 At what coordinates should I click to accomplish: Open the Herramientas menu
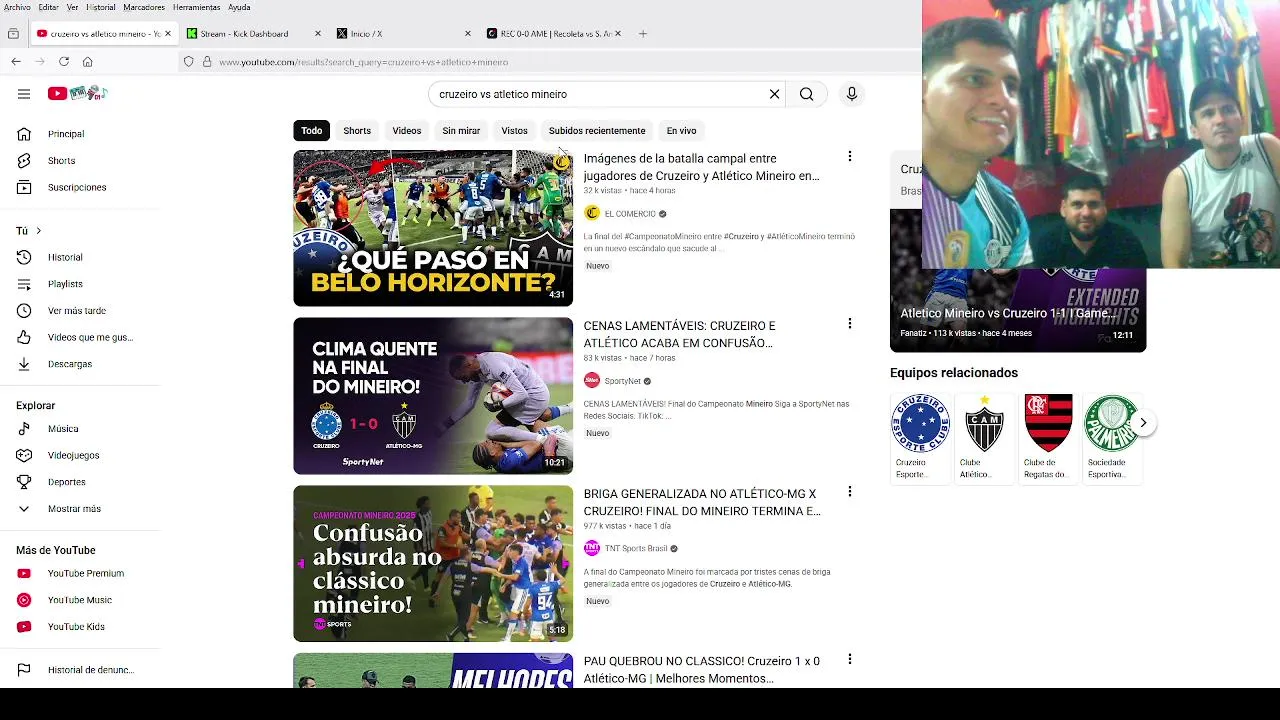tap(196, 7)
